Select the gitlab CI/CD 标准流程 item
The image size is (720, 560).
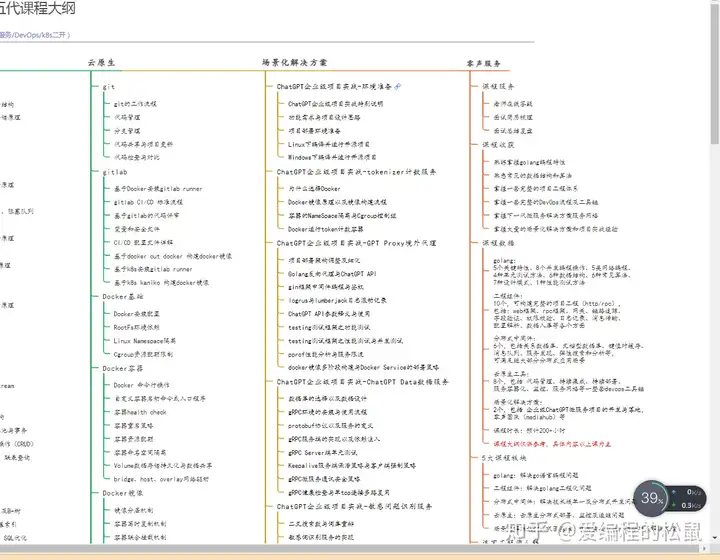(148, 202)
